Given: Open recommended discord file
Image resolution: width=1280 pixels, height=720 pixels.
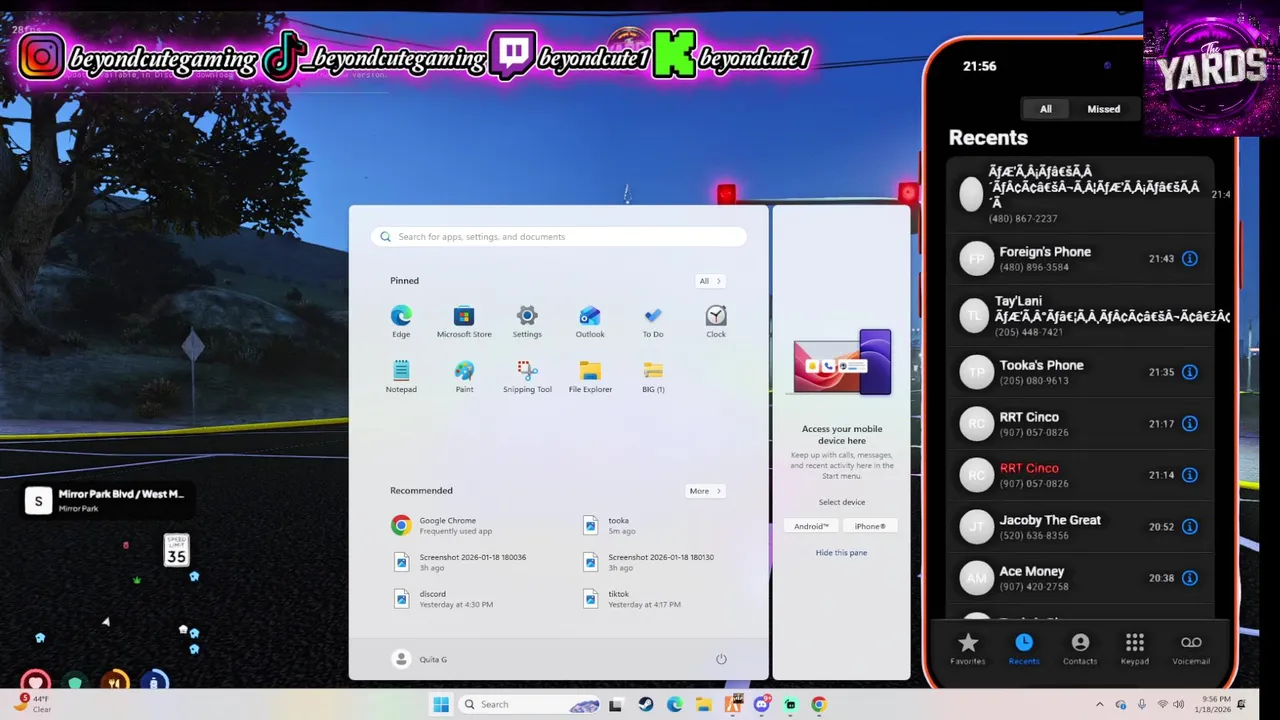Looking at the screenshot, I should tap(442, 599).
